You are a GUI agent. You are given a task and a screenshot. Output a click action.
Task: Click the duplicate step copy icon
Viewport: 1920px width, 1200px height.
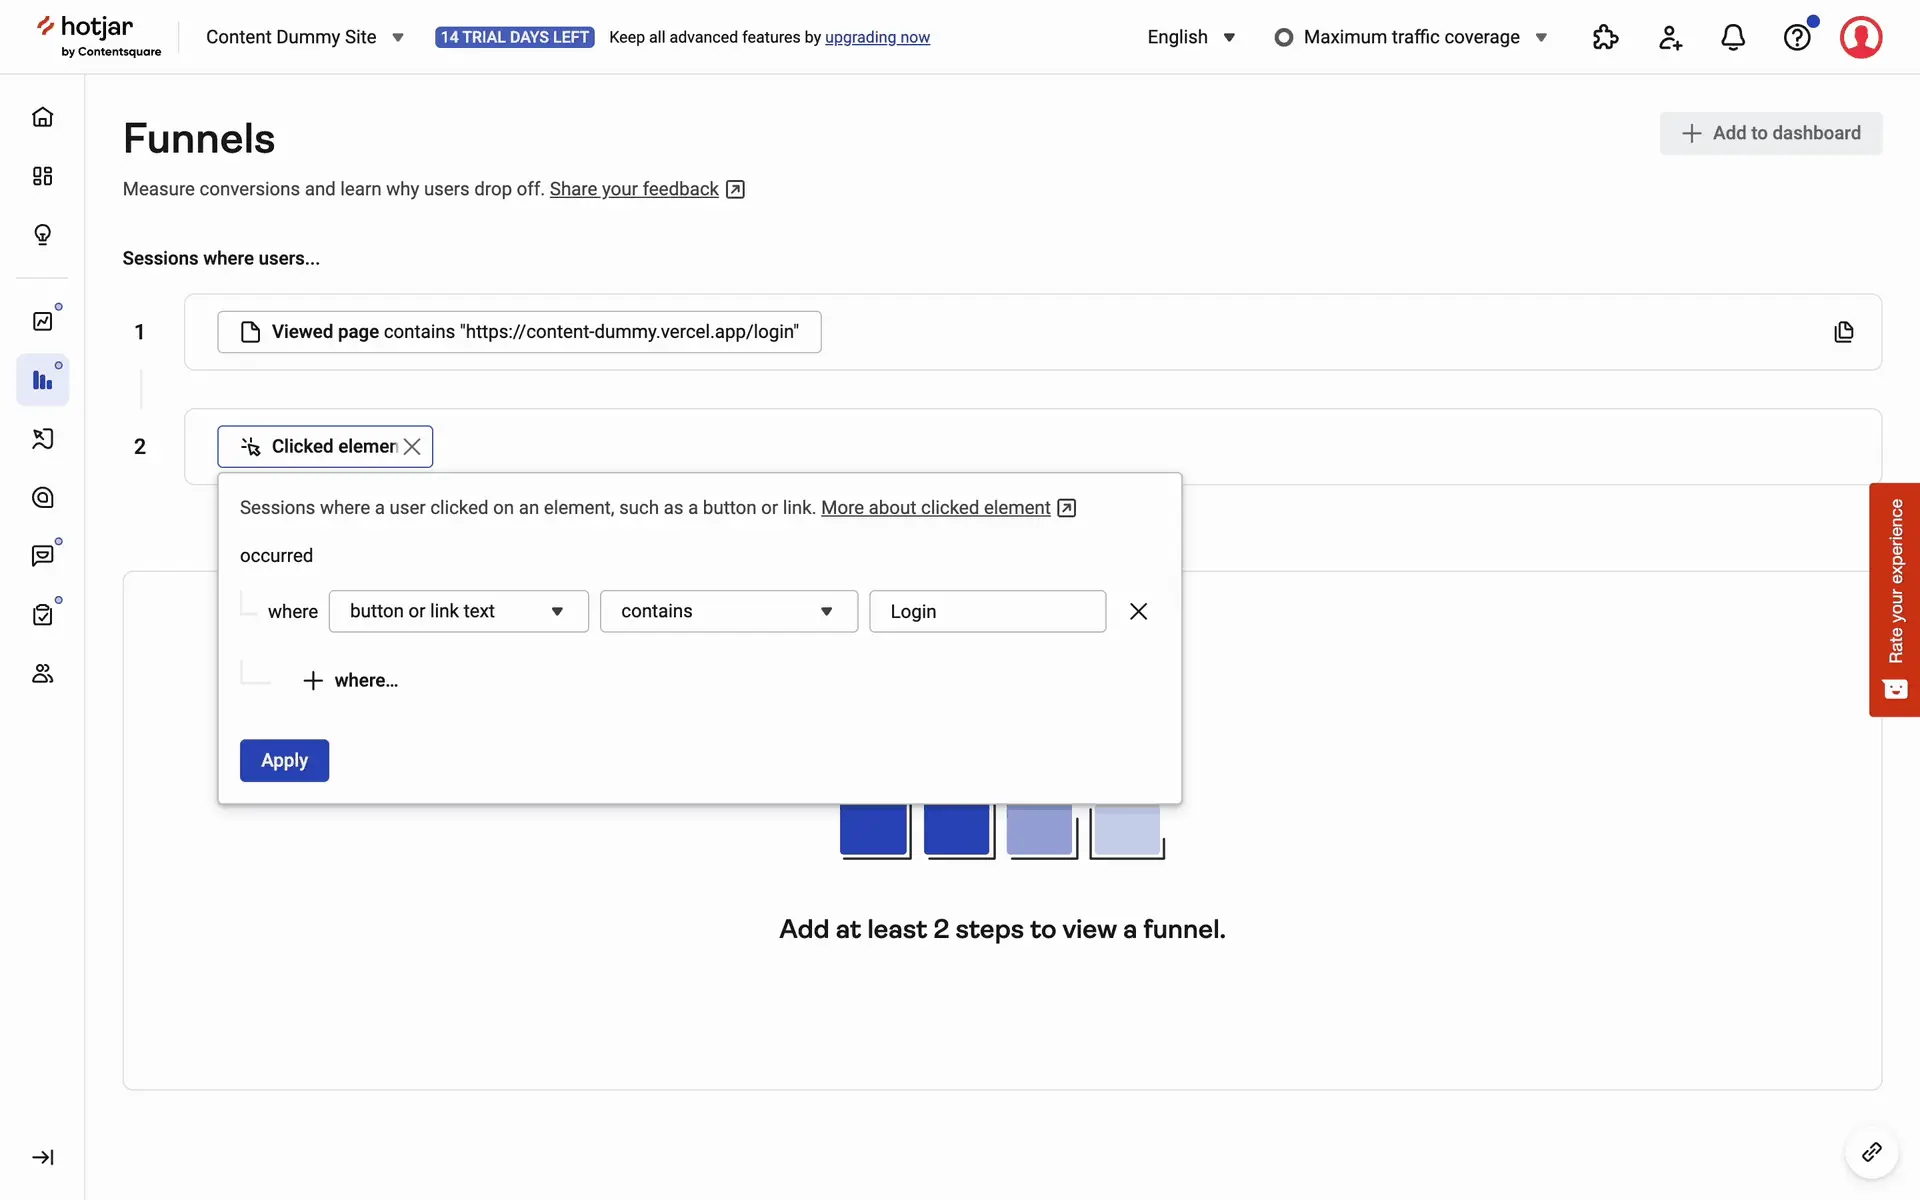click(x=1844, y=332)
